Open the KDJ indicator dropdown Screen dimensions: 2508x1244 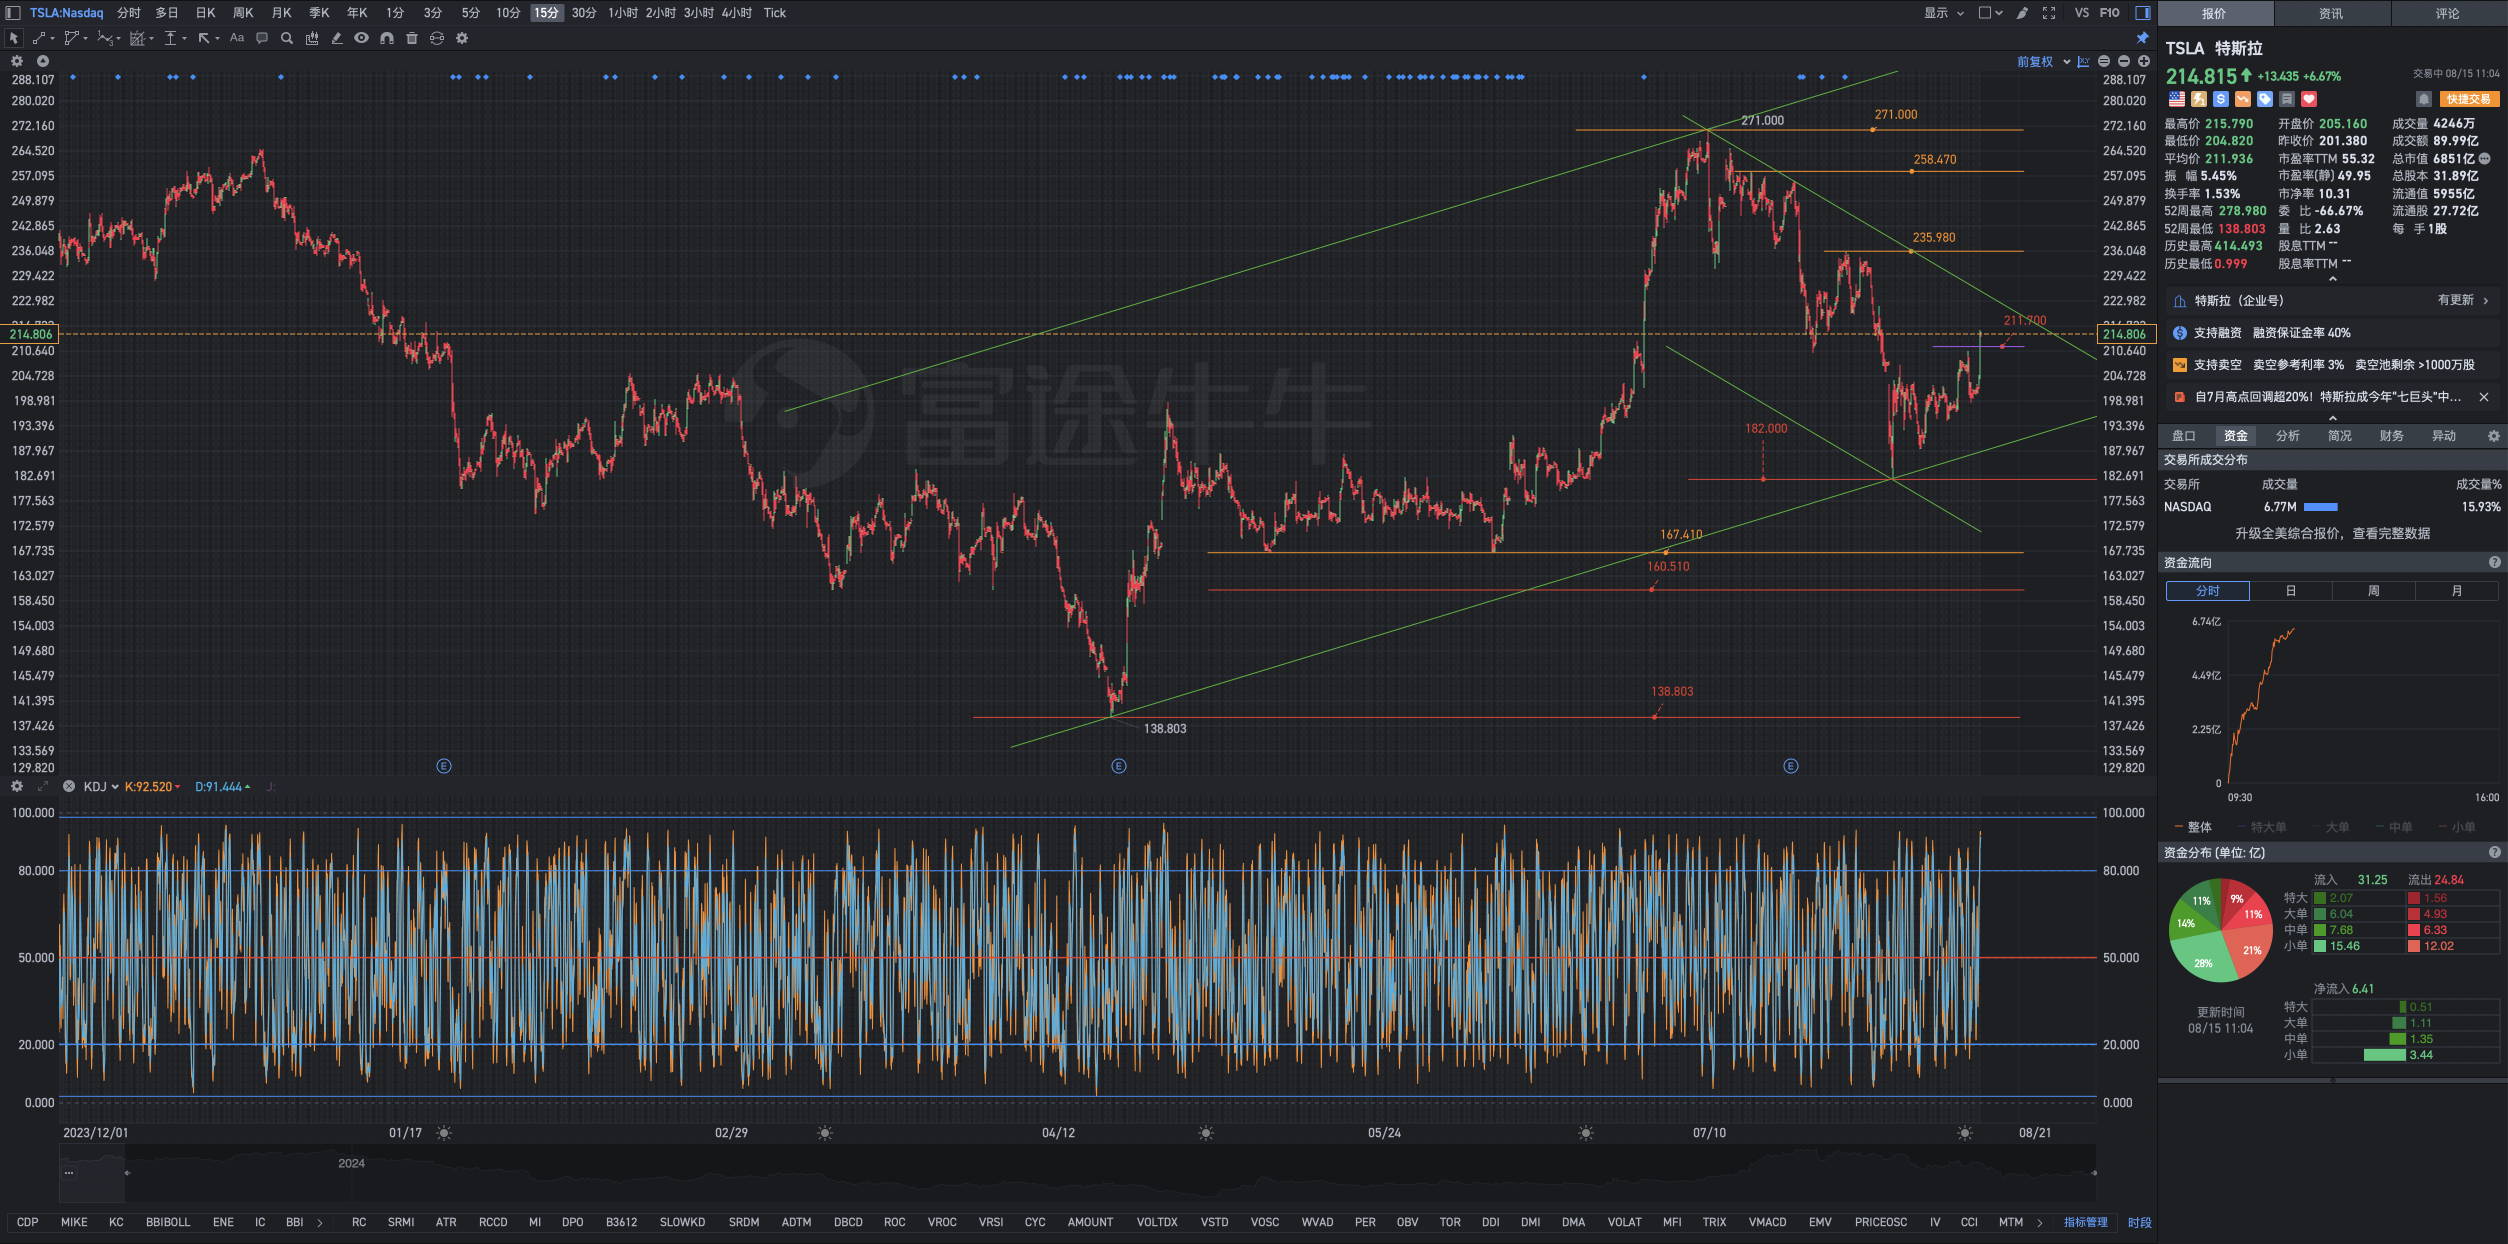(101, 787)
